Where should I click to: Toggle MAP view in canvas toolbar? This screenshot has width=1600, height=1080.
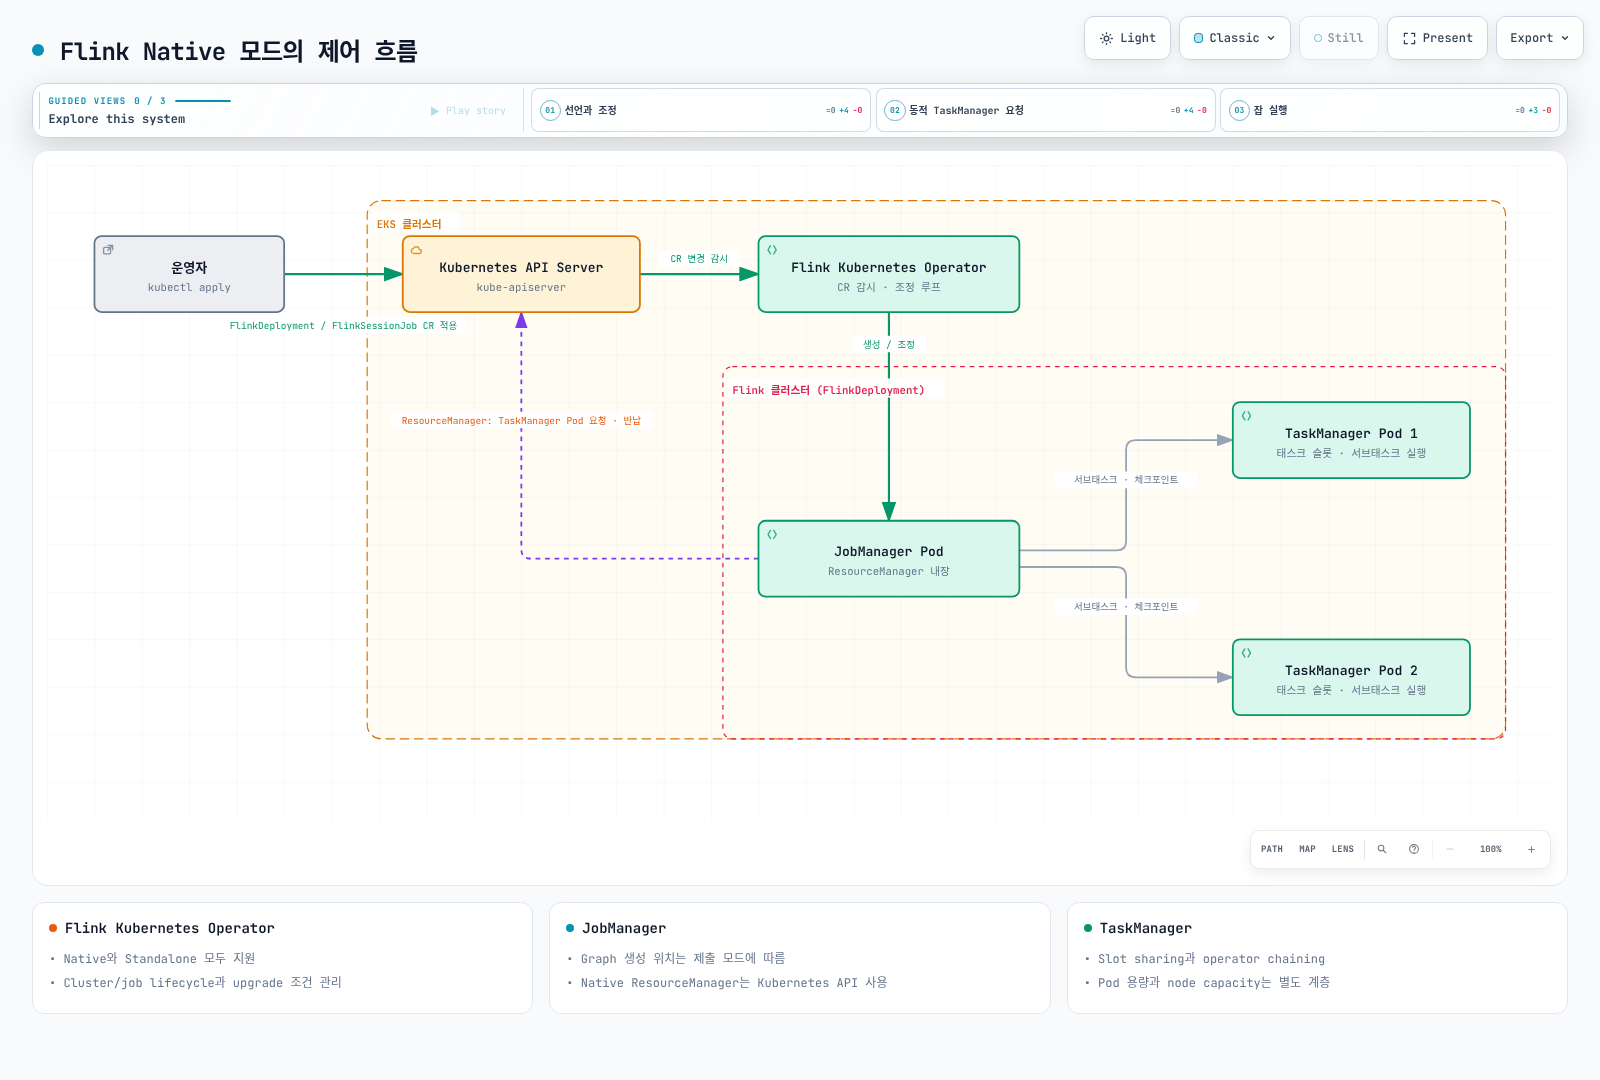[1307, 849]
